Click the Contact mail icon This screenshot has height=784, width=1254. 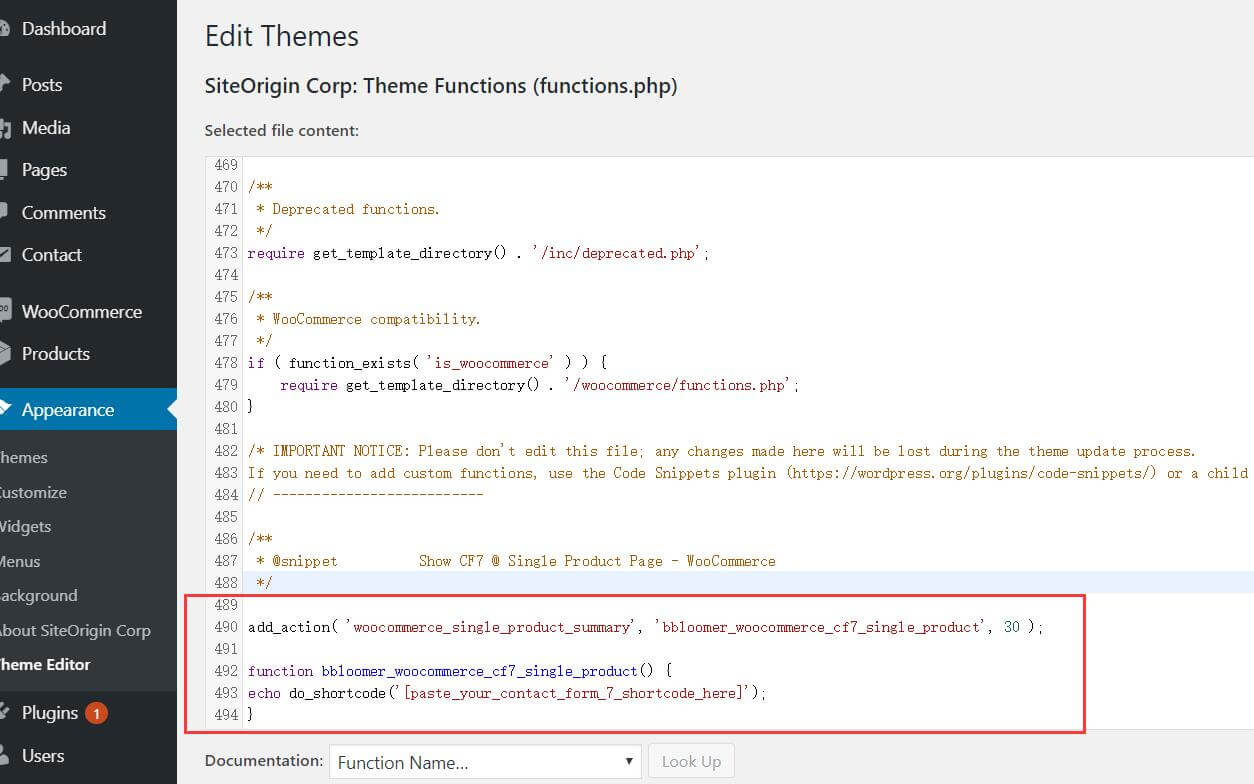[x=5, y=255]
